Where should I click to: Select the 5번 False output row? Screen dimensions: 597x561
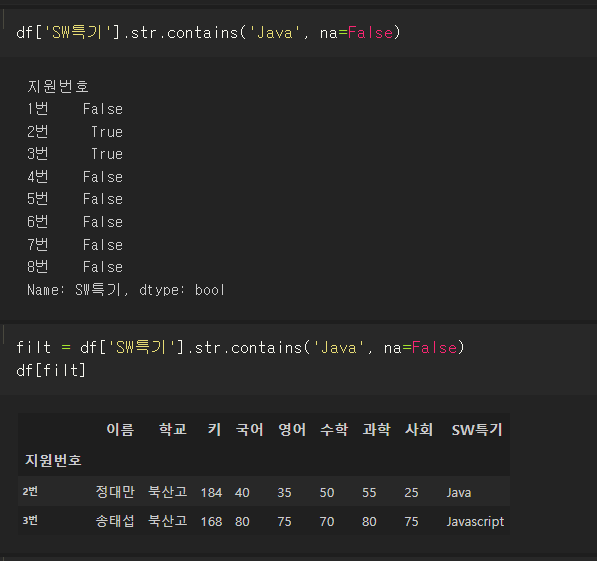click(x=75, y=199)
